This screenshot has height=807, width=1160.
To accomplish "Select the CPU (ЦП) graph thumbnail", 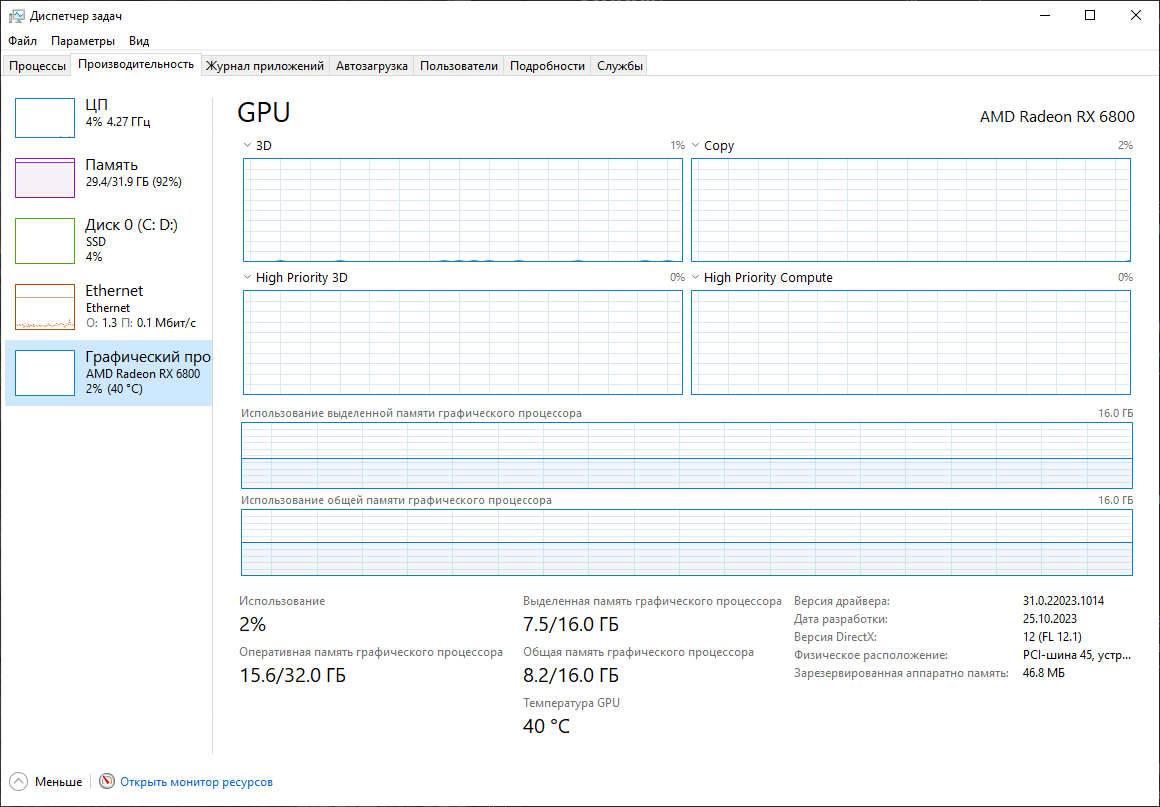I will coord(45,118).
